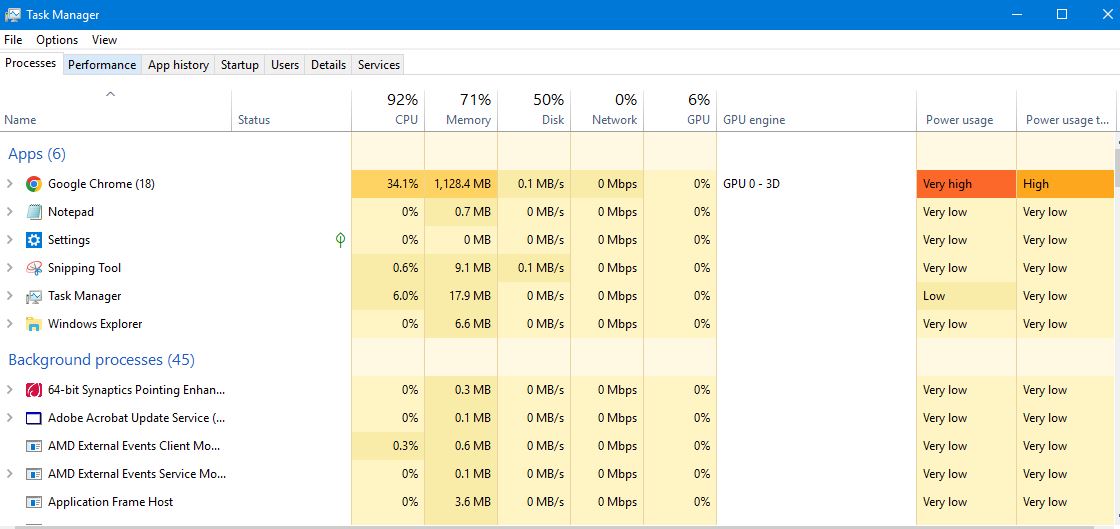Expand the Adobe Acrobat Update Service row
The width and height of the screenshot is (1120, 529).
(x=10, y=418)
